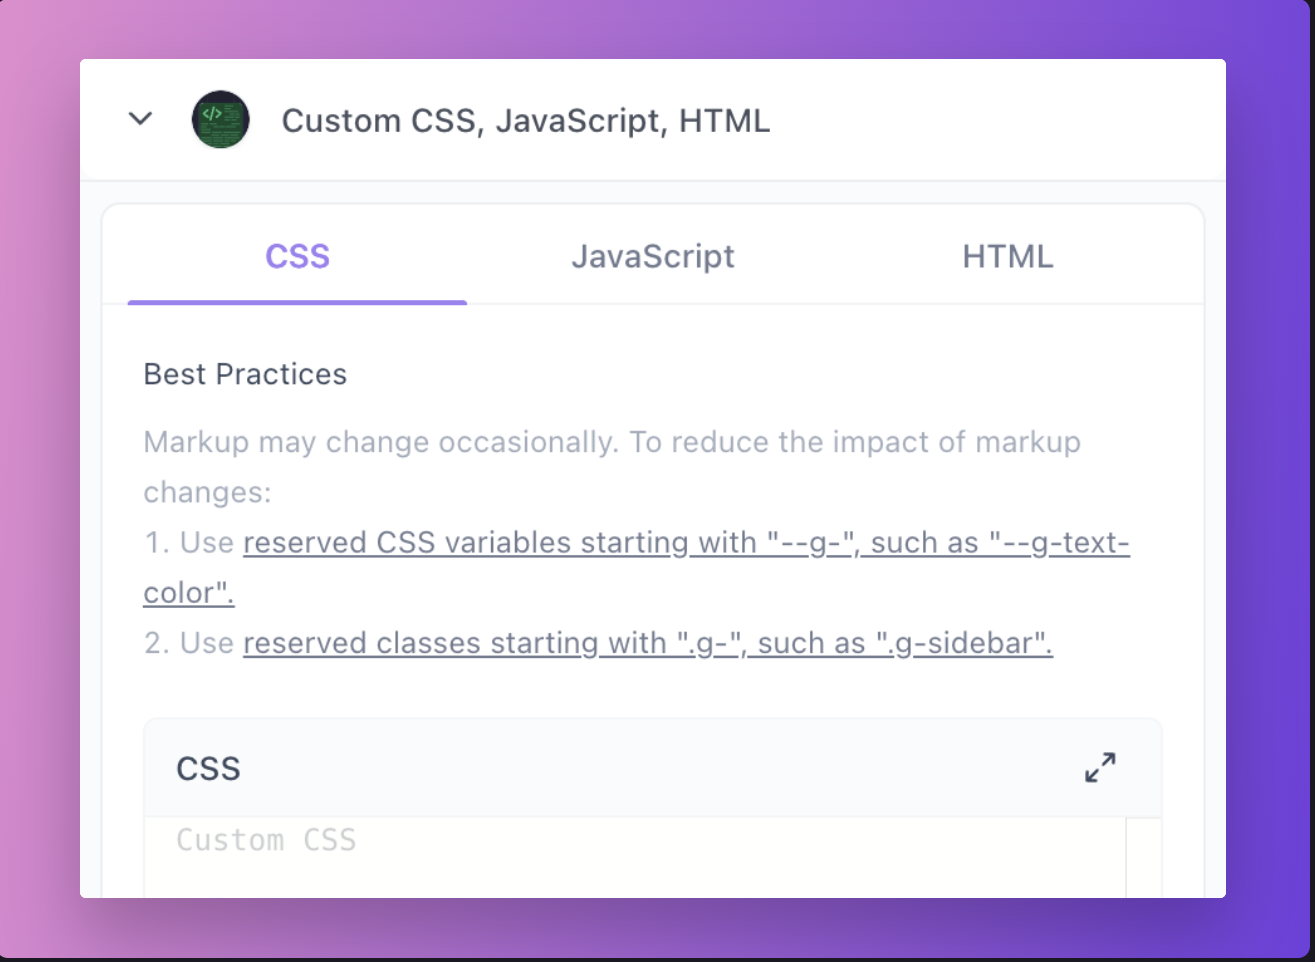Click the "Custom CSS, JavaScript, HTML" title

click(525, 121)
